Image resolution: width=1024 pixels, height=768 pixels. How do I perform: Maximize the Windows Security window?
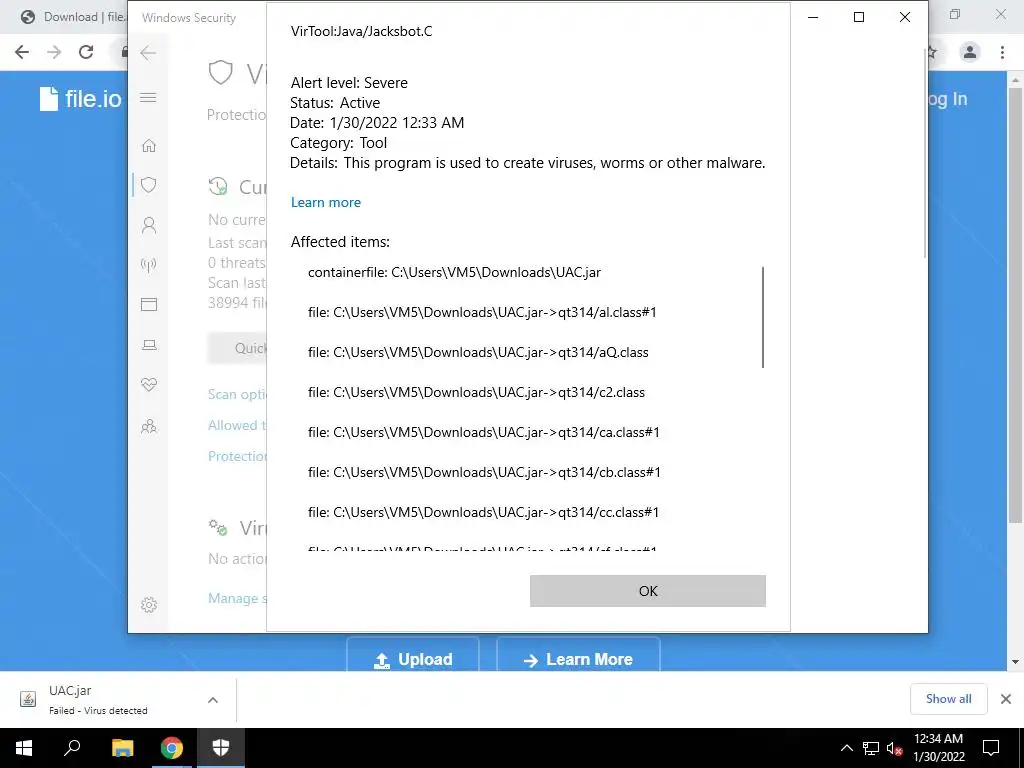859,17
